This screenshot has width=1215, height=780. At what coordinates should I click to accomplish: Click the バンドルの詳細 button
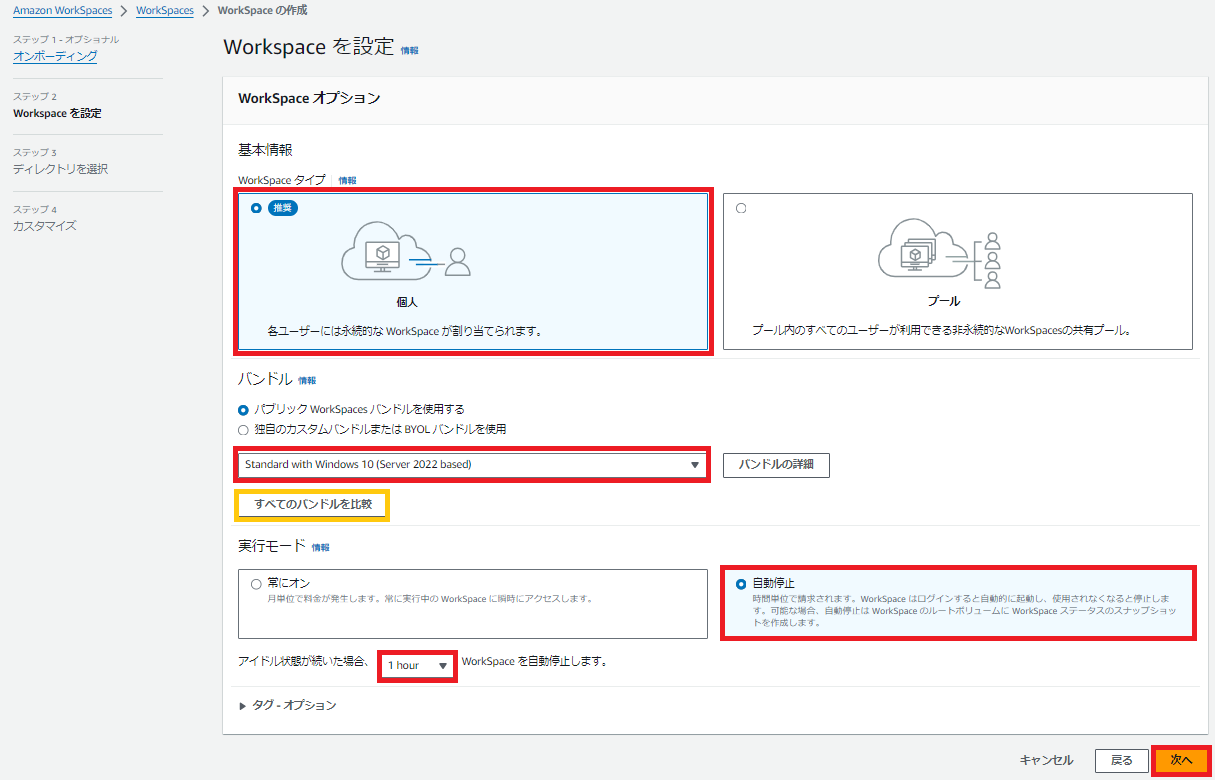click(x=776, y=465)
